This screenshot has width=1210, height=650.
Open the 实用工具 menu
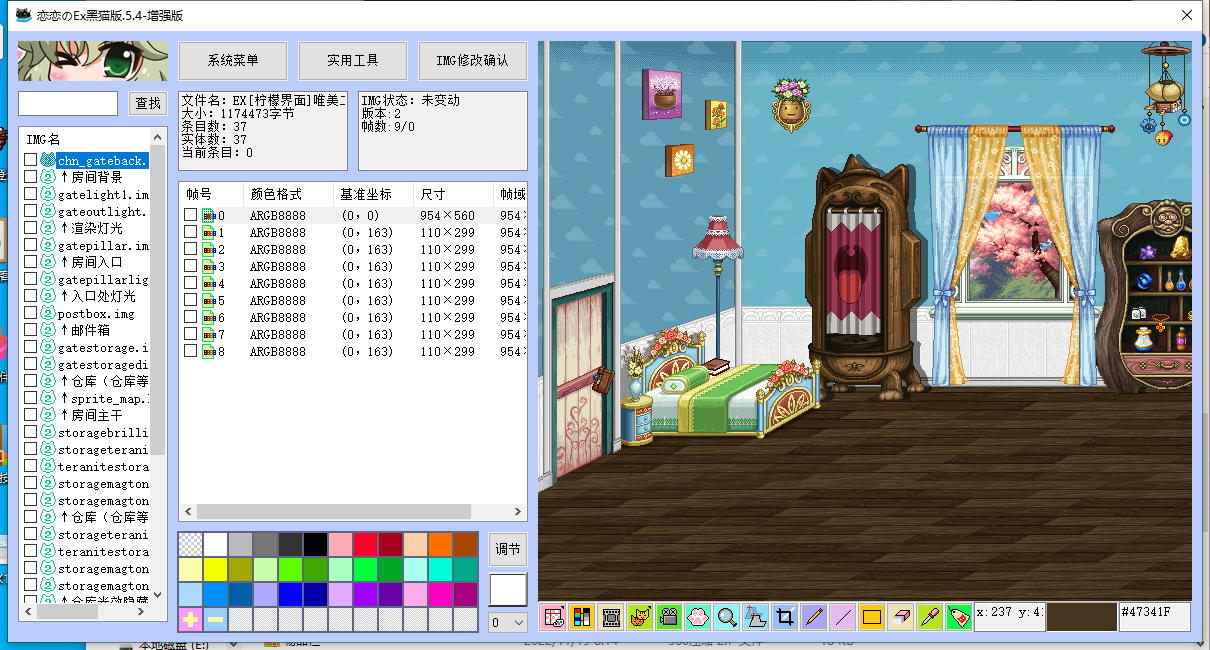(352, 60)
